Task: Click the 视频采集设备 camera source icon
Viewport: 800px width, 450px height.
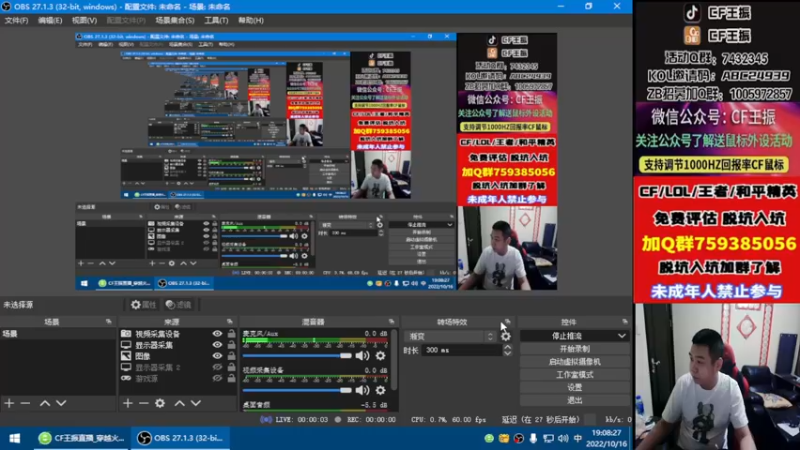Action: click(x=126, y=334)
